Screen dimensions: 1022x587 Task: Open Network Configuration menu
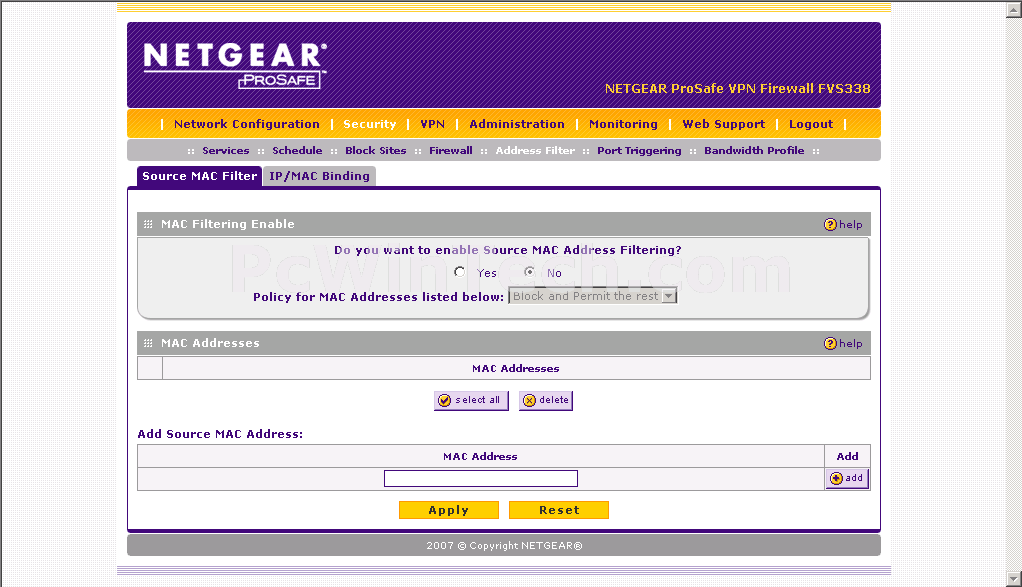(x=246, y=124)
